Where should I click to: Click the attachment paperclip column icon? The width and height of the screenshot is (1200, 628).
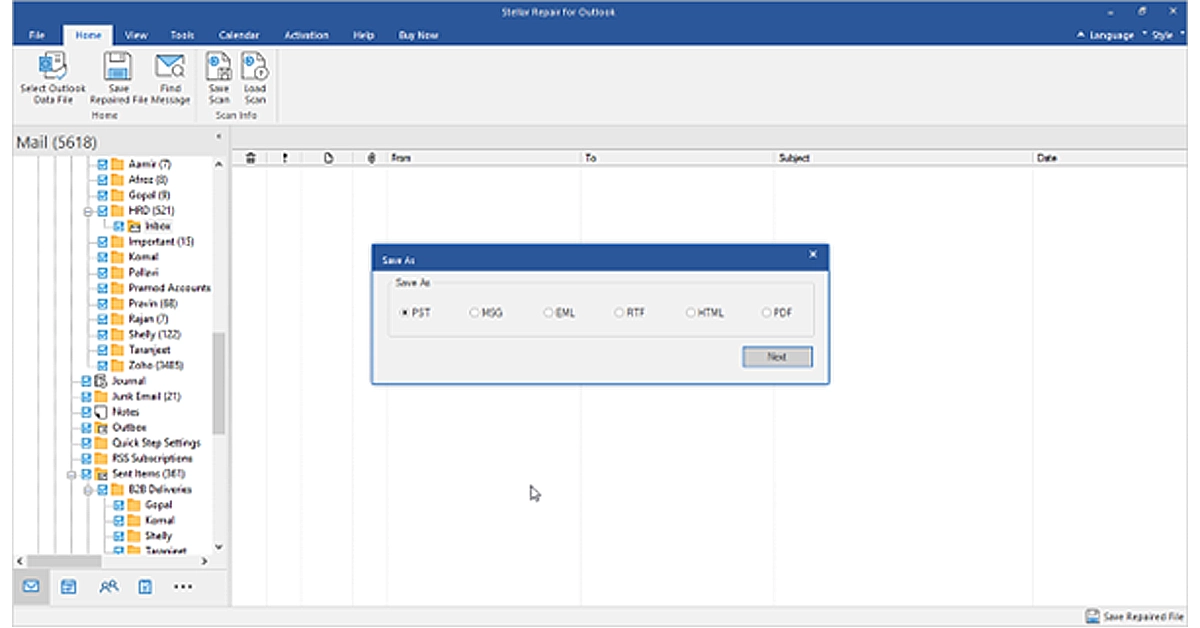371,158
